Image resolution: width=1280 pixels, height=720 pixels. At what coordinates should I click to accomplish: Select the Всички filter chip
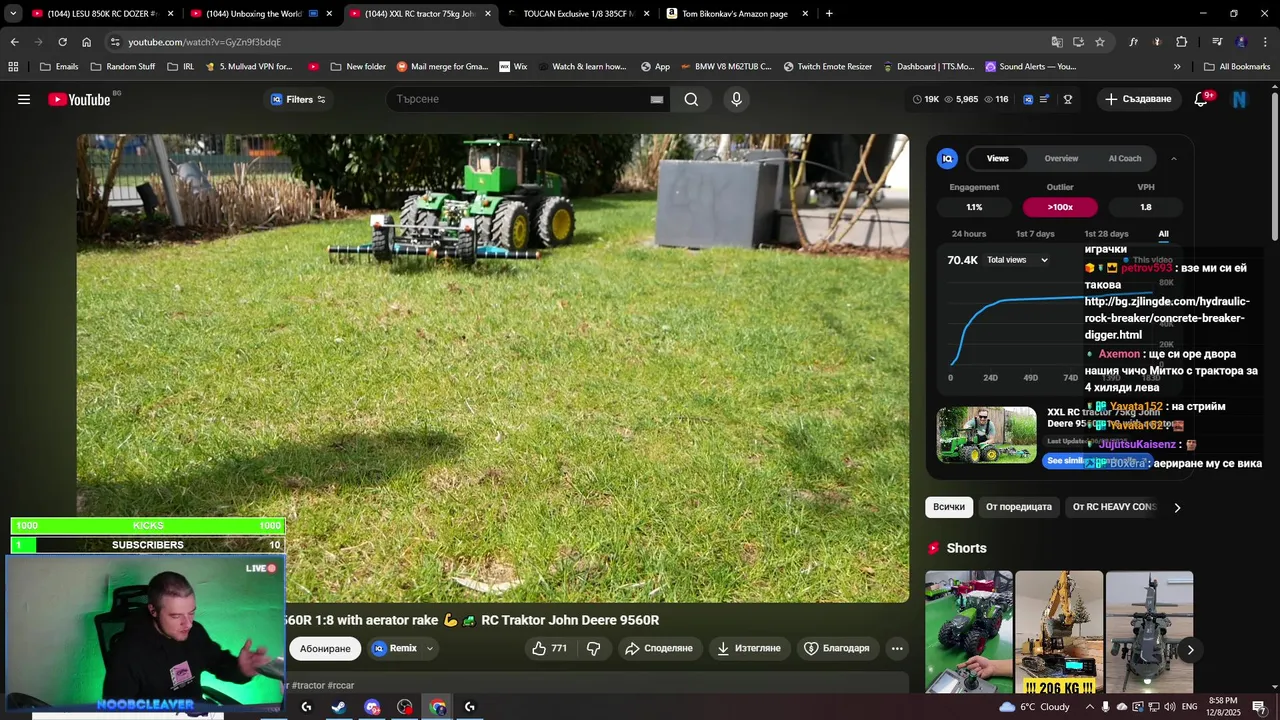(949, 507)
